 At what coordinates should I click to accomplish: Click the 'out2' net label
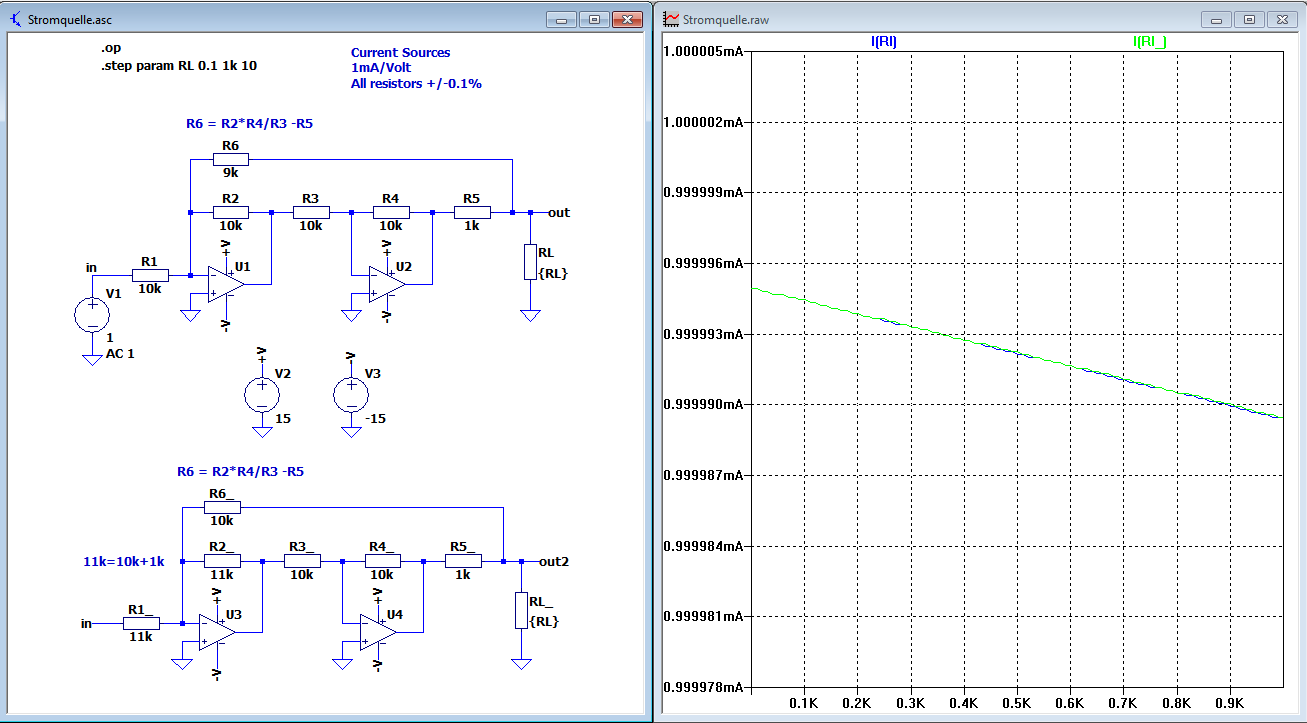[x=554, y=561]
